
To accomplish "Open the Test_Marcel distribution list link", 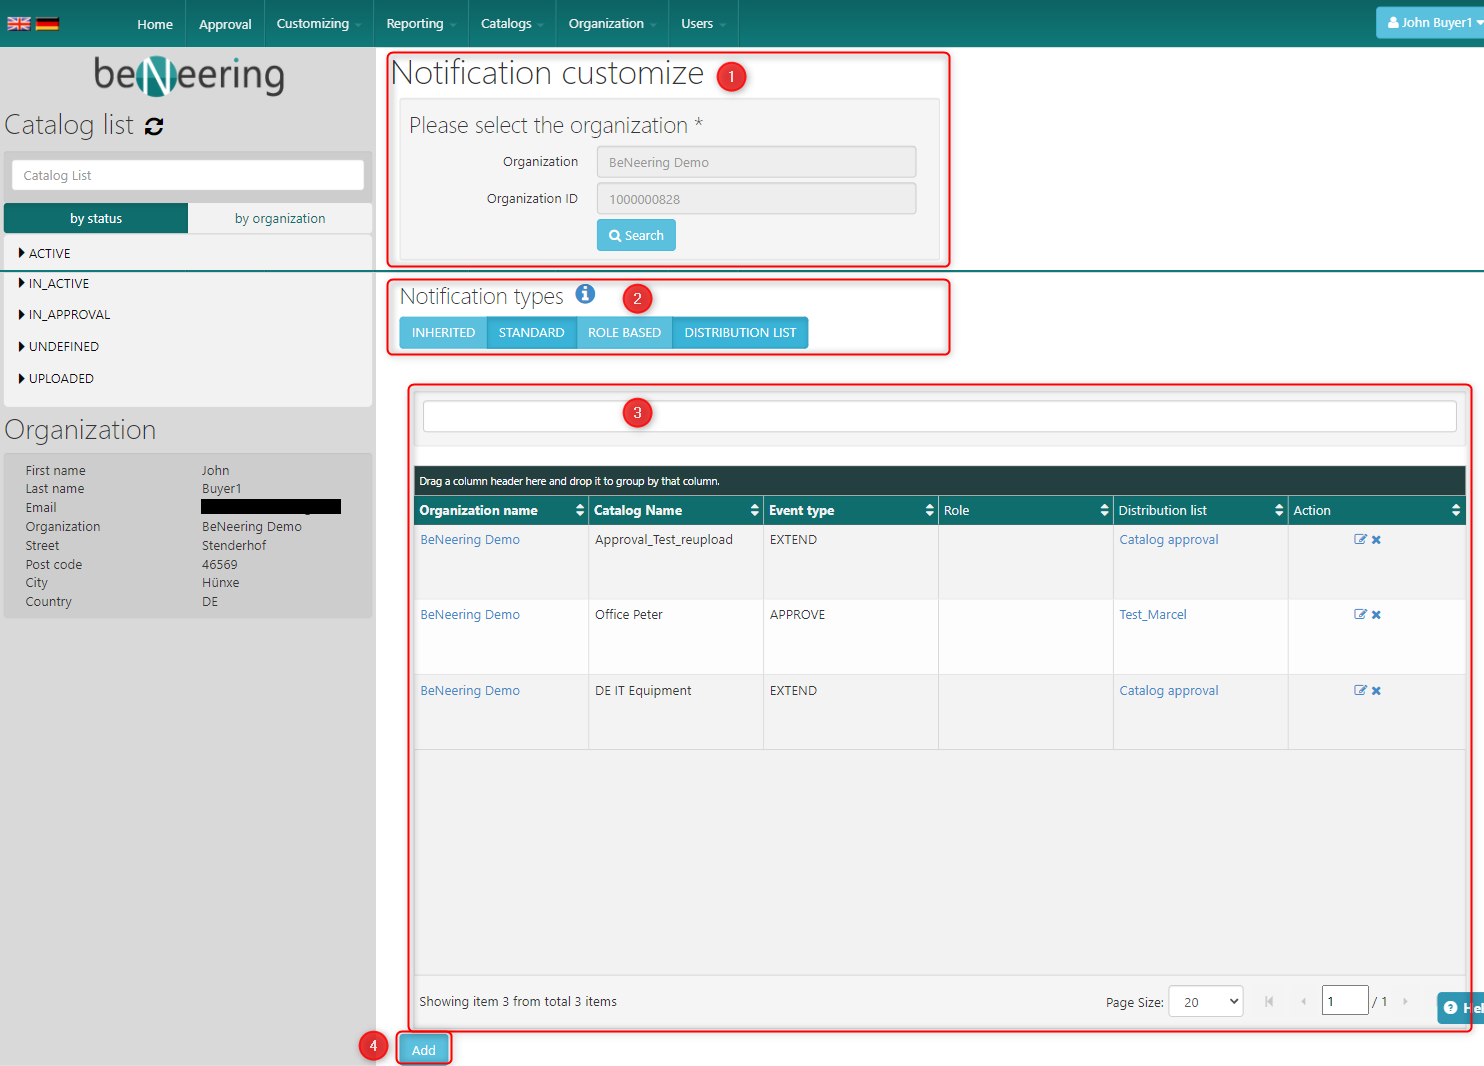I will (1152, 615).
